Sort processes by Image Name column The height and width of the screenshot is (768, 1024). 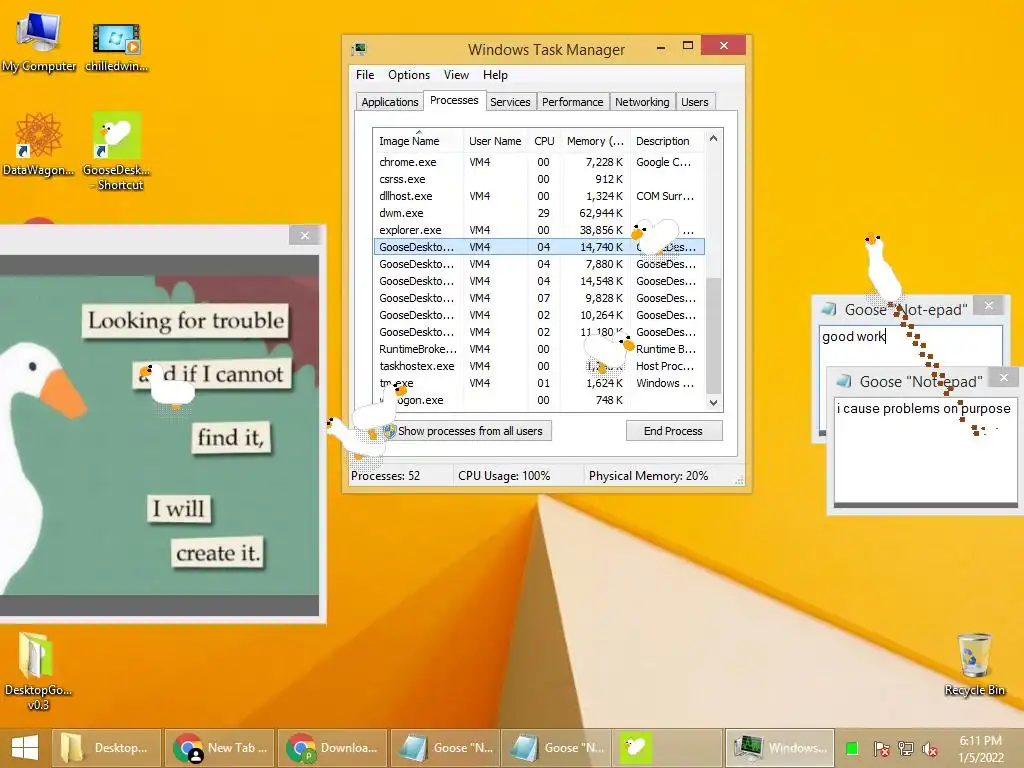point(418,140)
